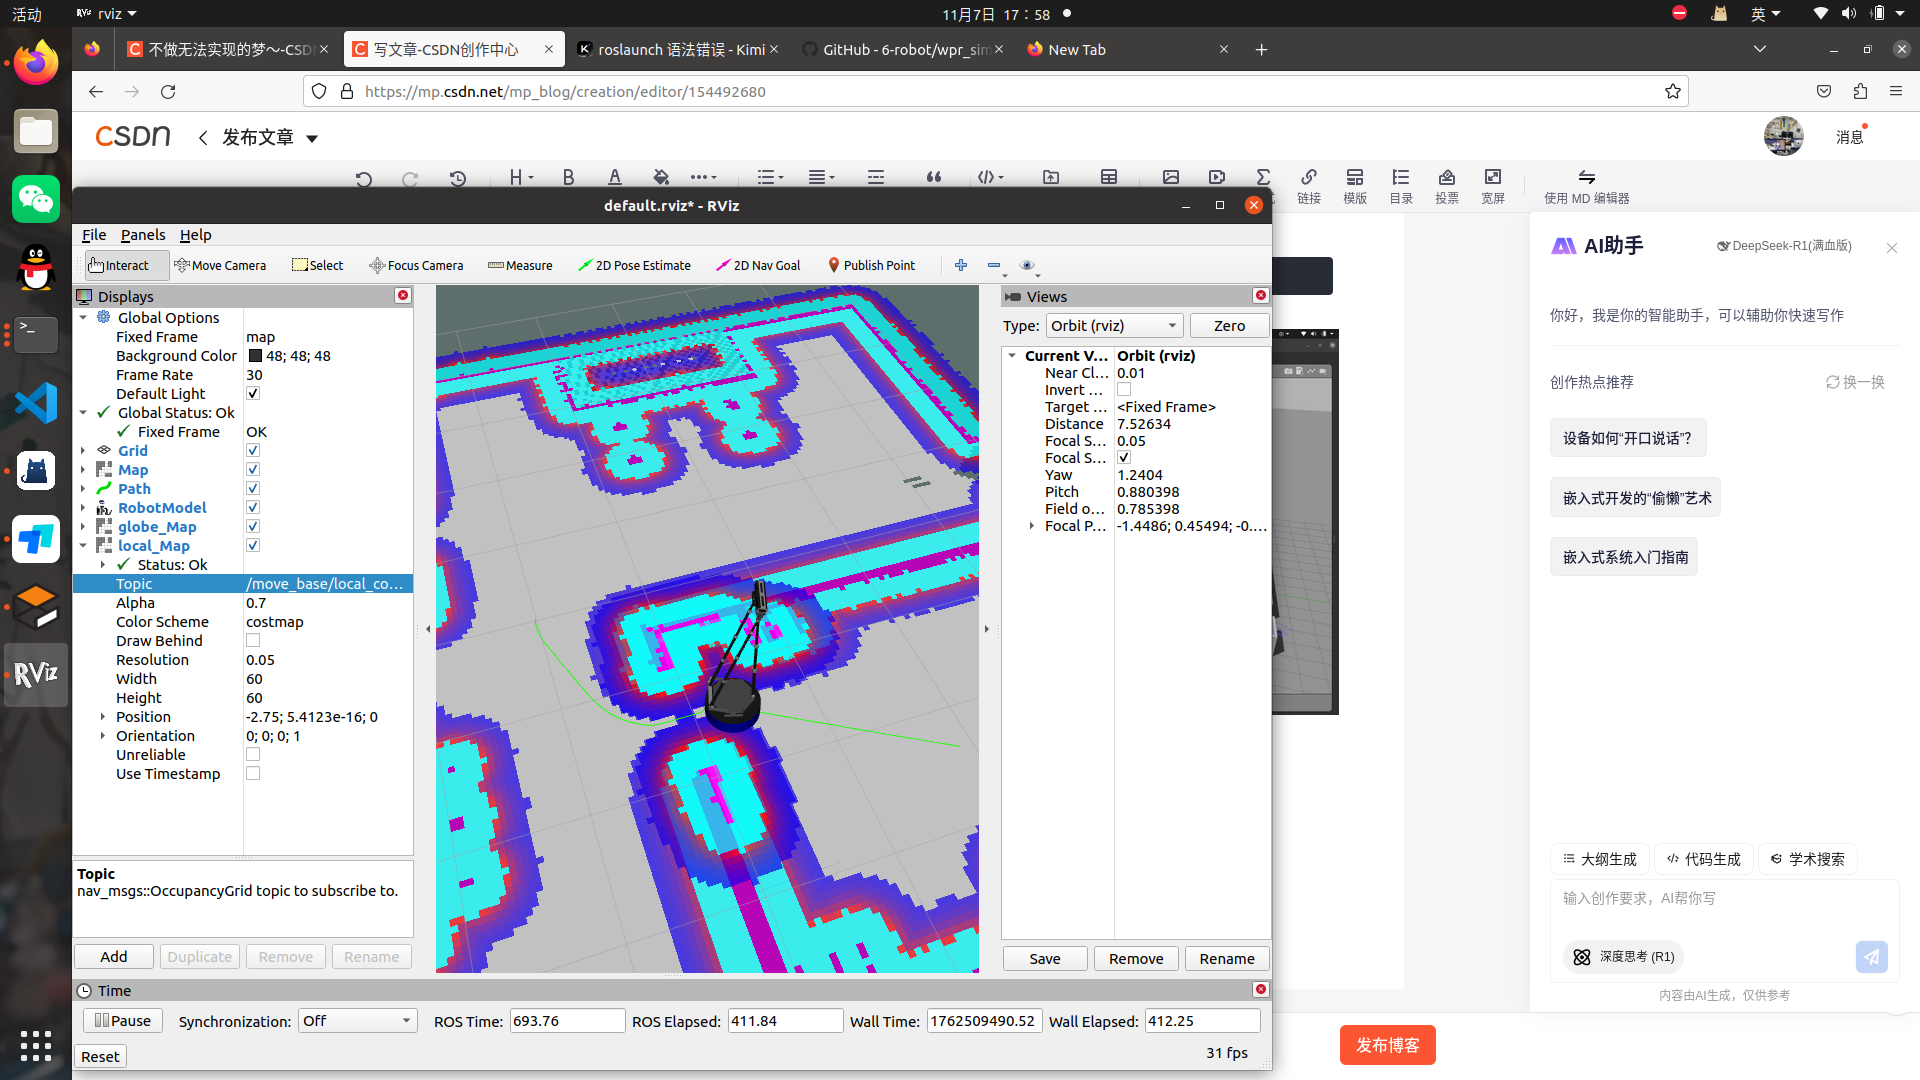Select the Move Camera tool

(x=220, y=265)
